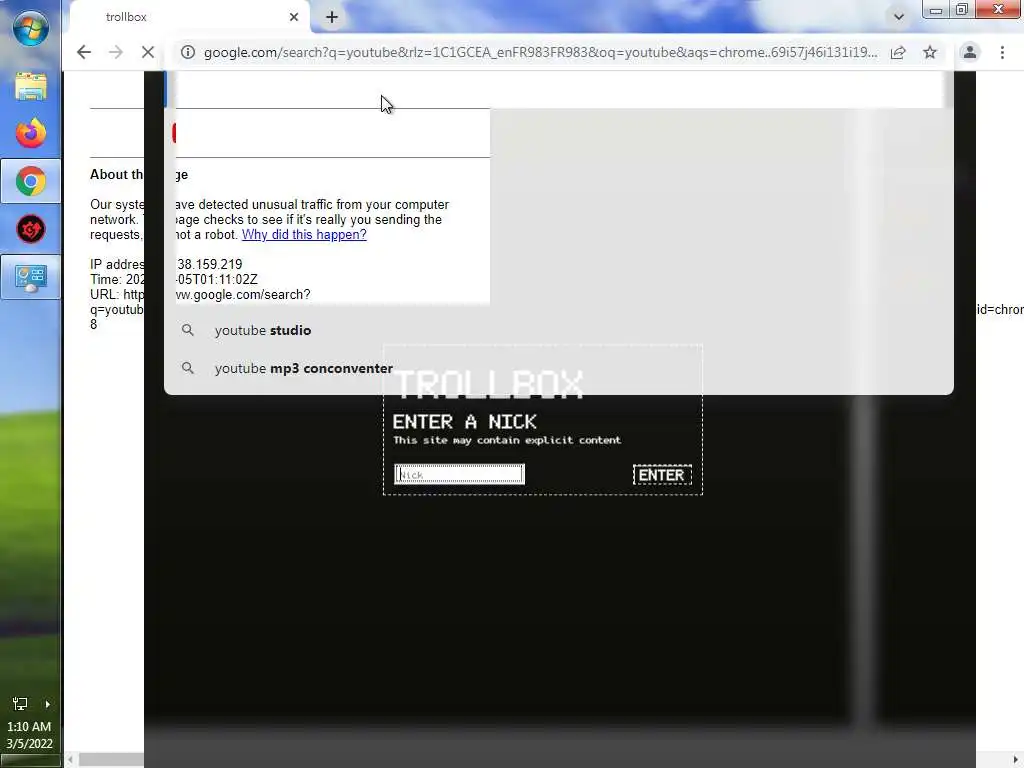Open the Control Panel taskbar icon
The height and width of the screenshot is (768, 1024).
(x=31, y=278)
